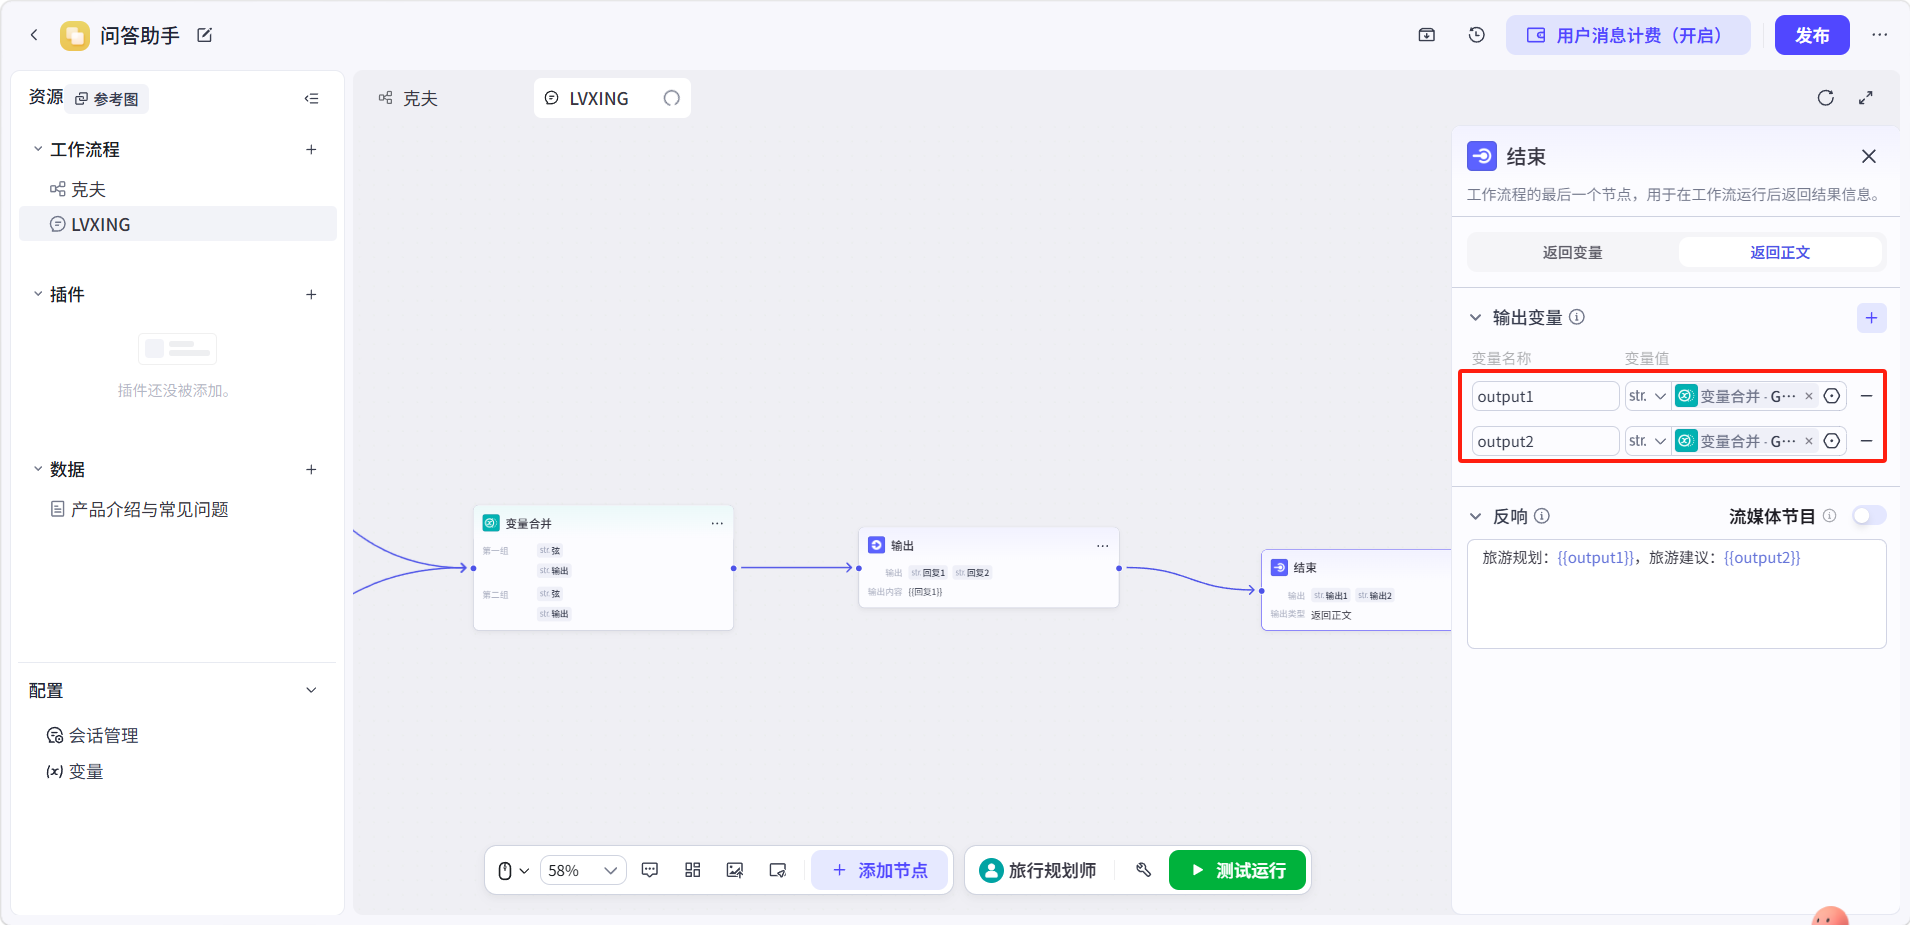Expand the canvas to fullscreen
This screenshot has height=925, width=1910.
[1866, 98]
